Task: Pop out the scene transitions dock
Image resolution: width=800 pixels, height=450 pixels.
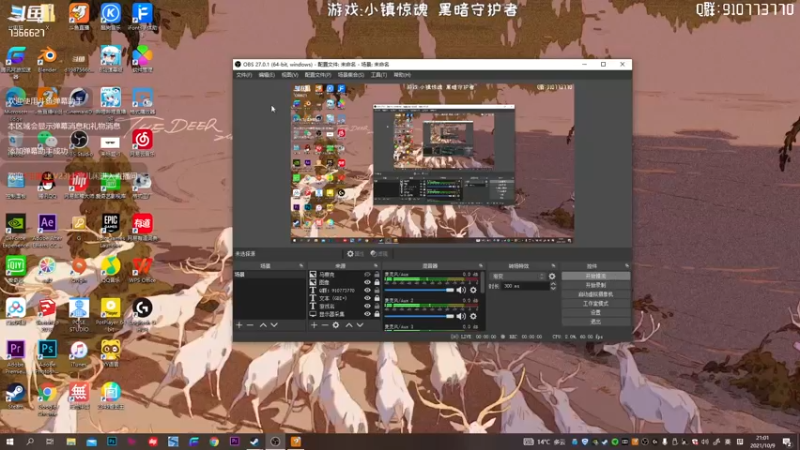Action: coord(554,266)
